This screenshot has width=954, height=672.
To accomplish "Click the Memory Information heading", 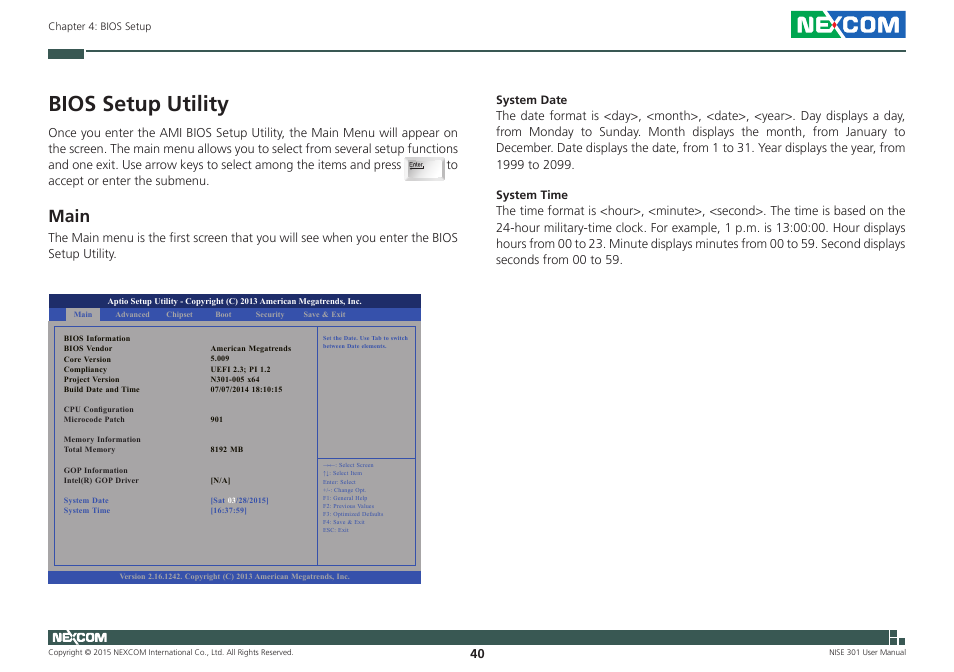I will coord(102,439).
